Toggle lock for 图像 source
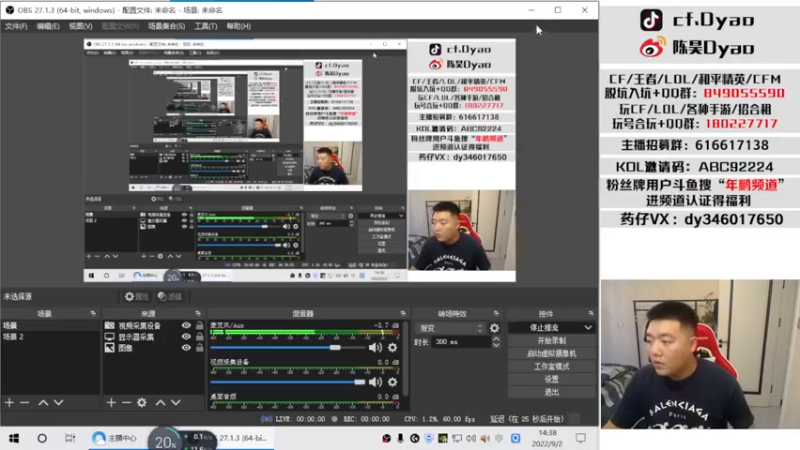The height and width of the screenshot is (450, 800). 199,348
